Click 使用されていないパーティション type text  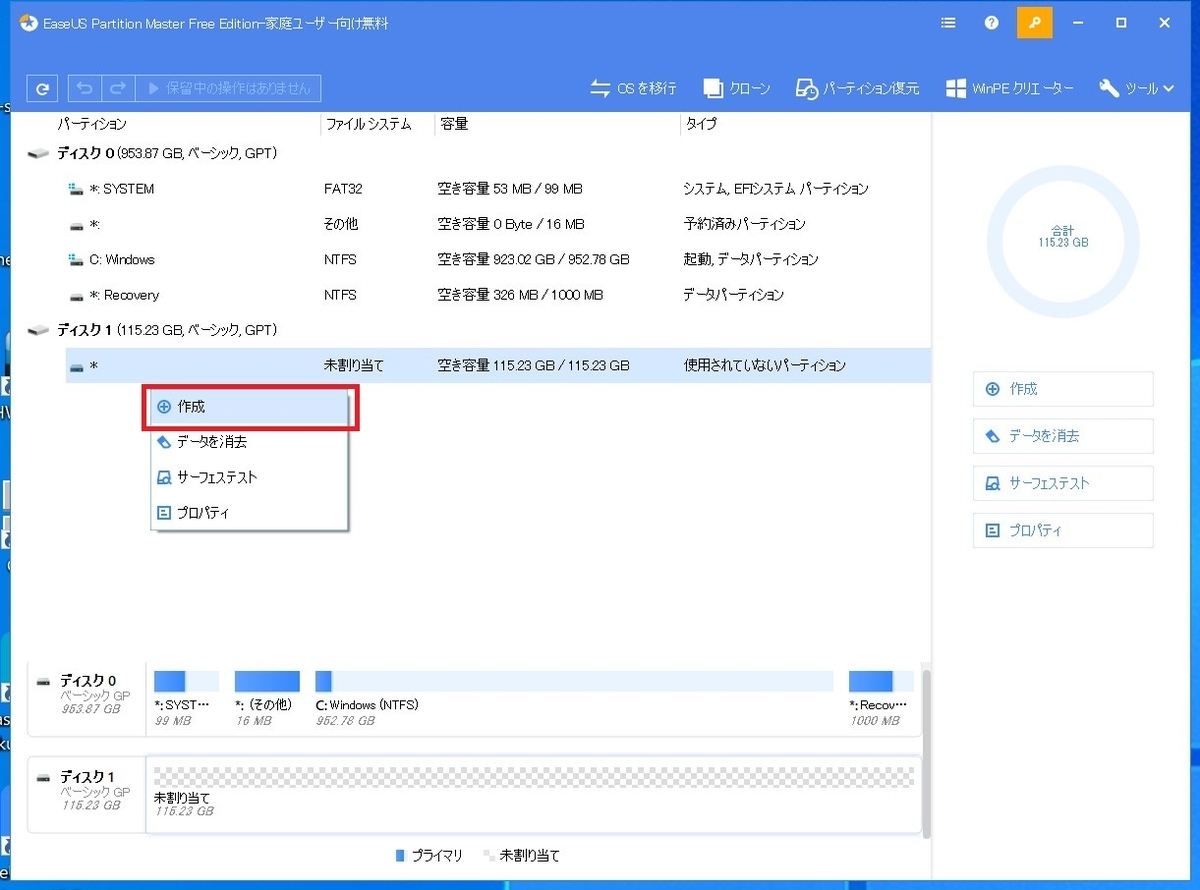pyautogui.click(x=765, y=366)
